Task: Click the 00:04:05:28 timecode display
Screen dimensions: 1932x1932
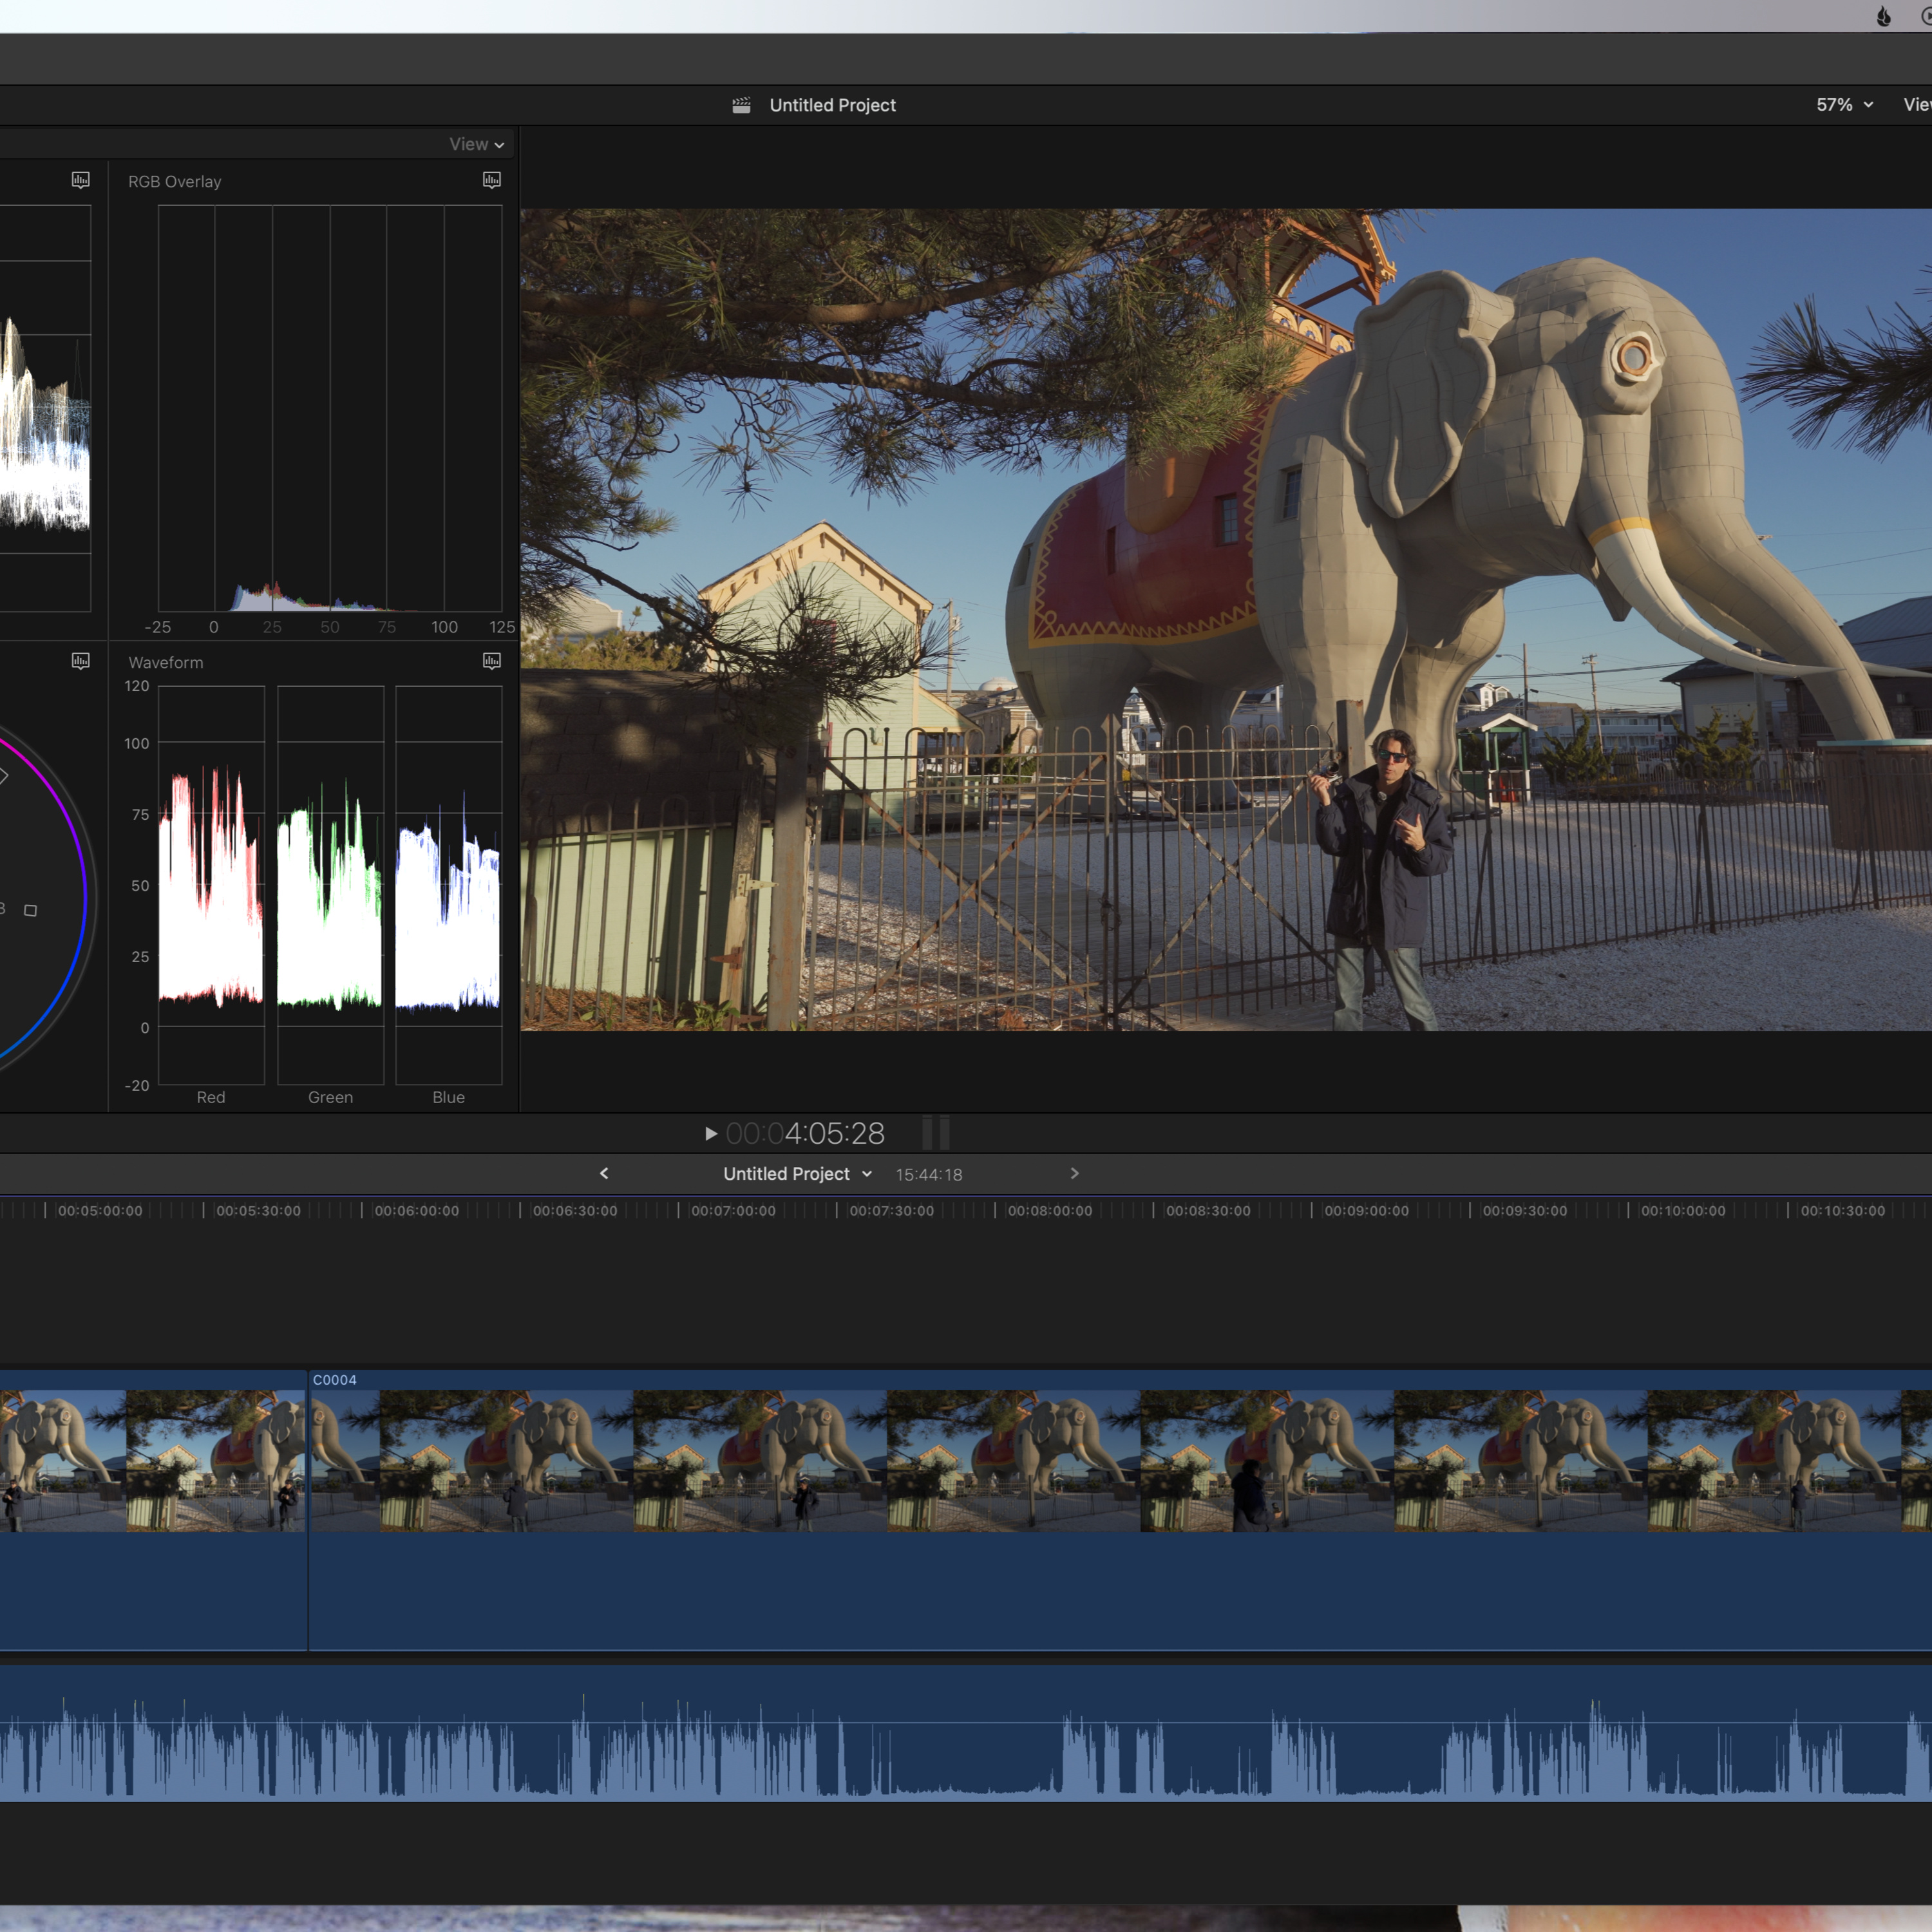Action: point(805,1133)
